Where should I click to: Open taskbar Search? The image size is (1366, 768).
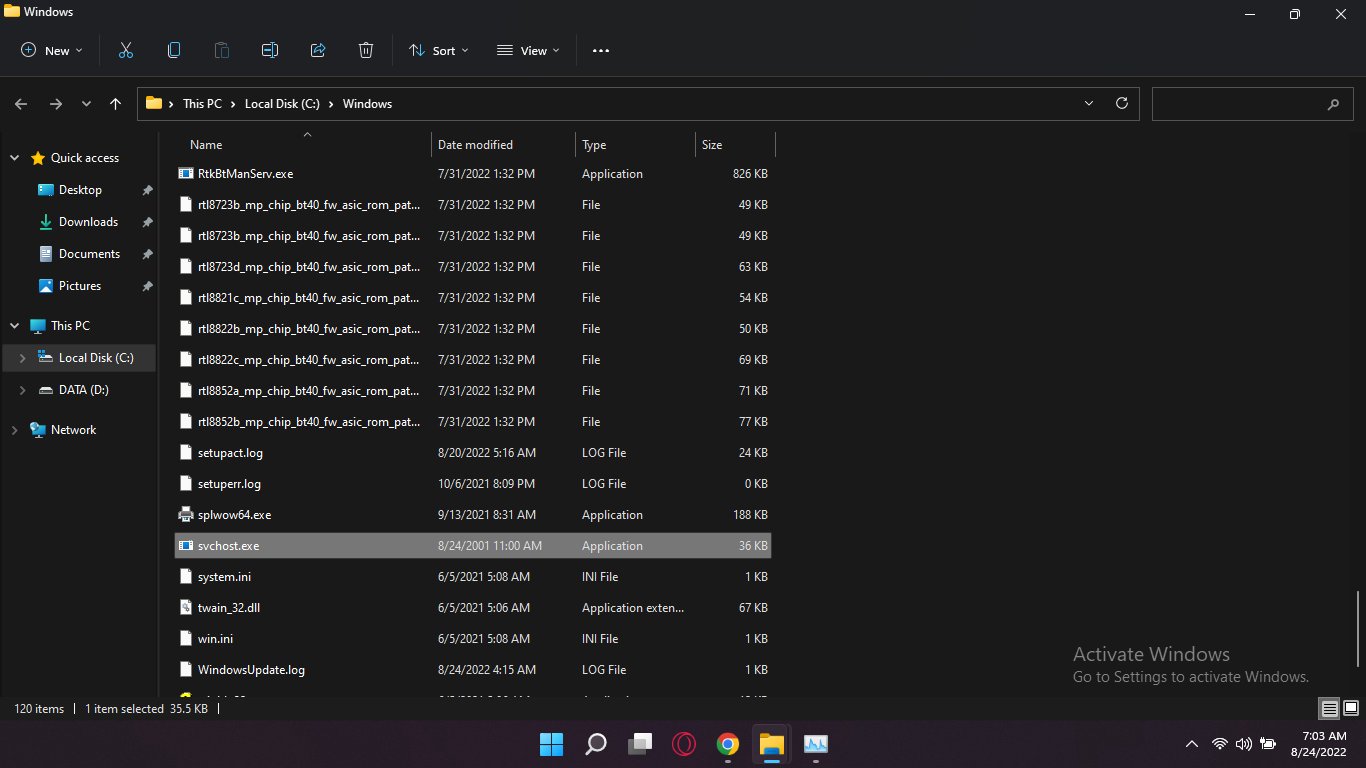click(596, 744)
